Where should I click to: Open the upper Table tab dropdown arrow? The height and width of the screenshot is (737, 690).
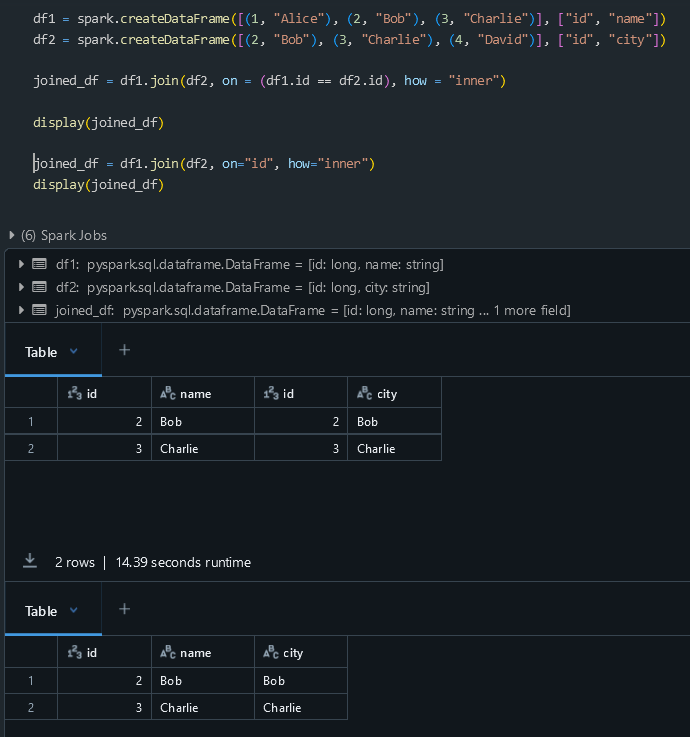coord(73,351)
